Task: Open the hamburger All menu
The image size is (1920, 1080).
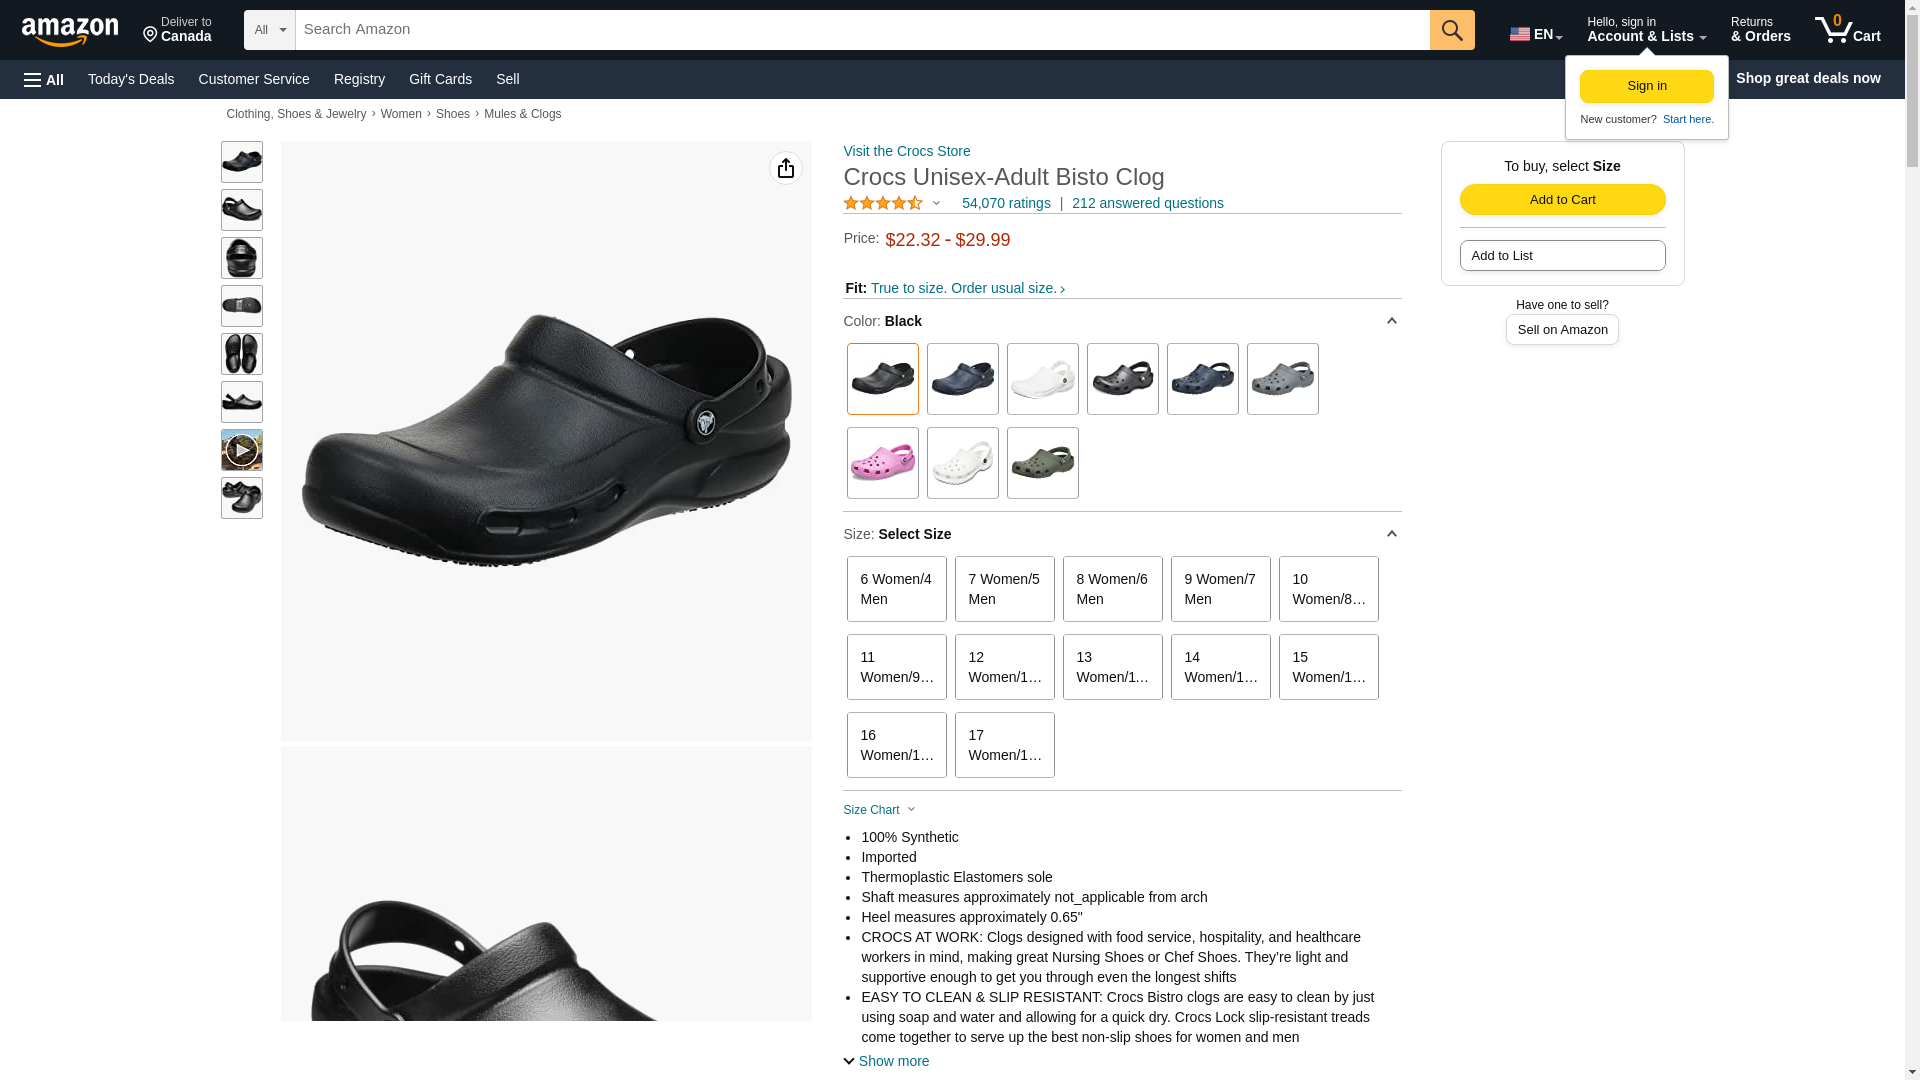Action: [x=44, y=79]
